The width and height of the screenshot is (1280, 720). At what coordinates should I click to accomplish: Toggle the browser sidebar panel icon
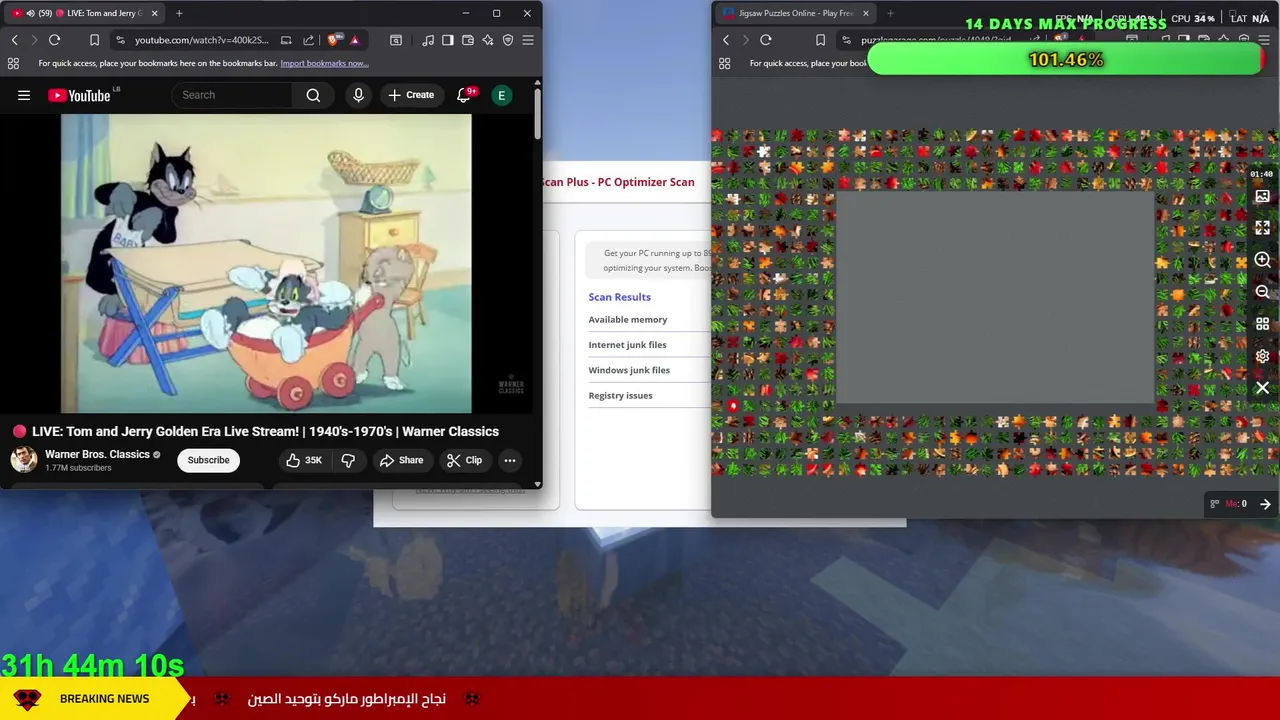coord(448,40)
